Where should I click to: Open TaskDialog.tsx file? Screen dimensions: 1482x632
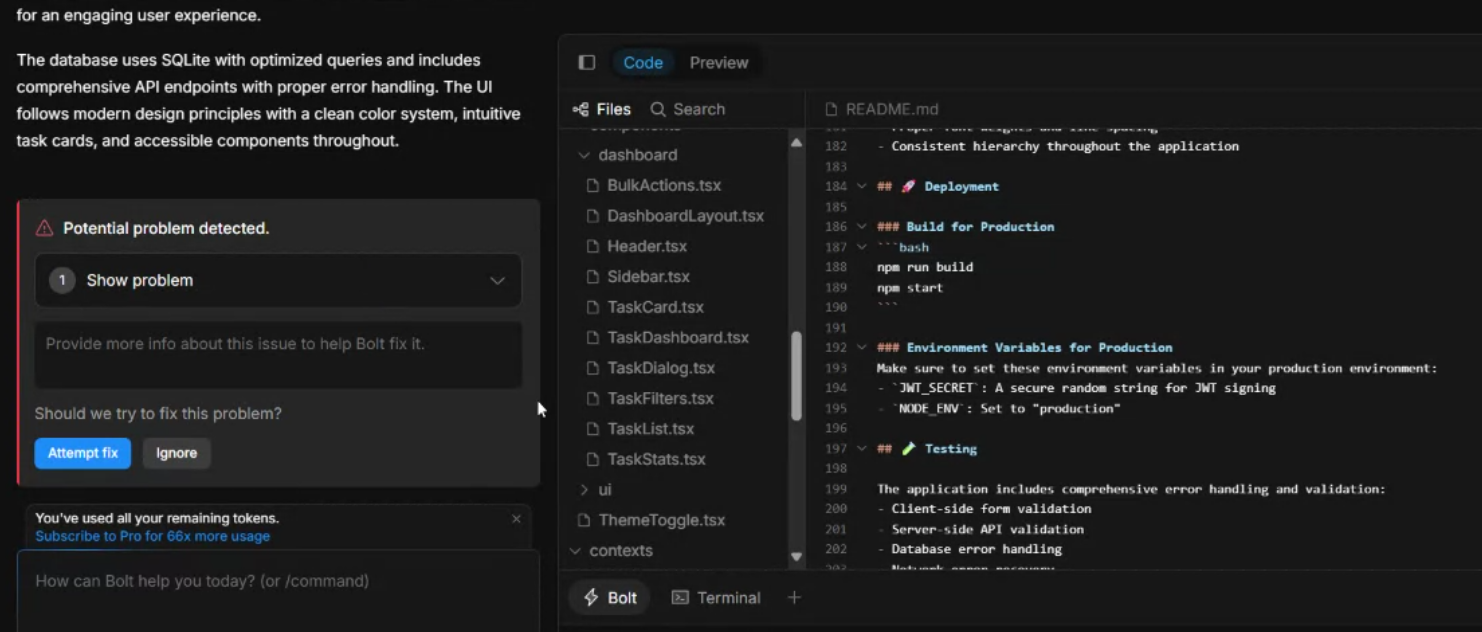click(x=661, y=368)
